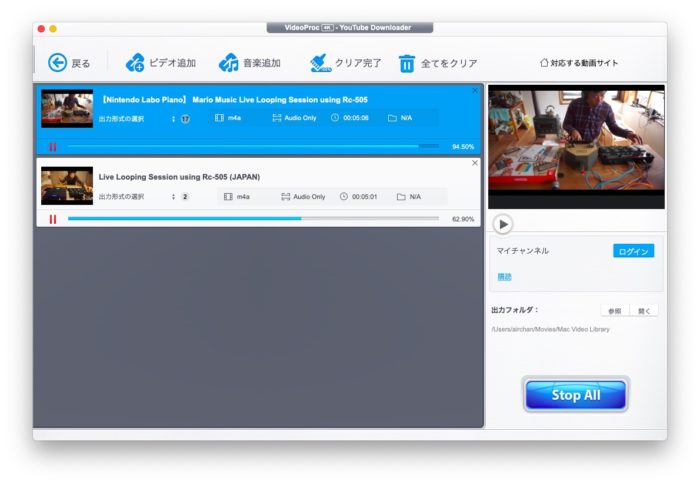The width and height of the screenshot is (700, 484).
Task: Click the folder icon in Live Looping (JAPAN) row
Action: (401, 196)
